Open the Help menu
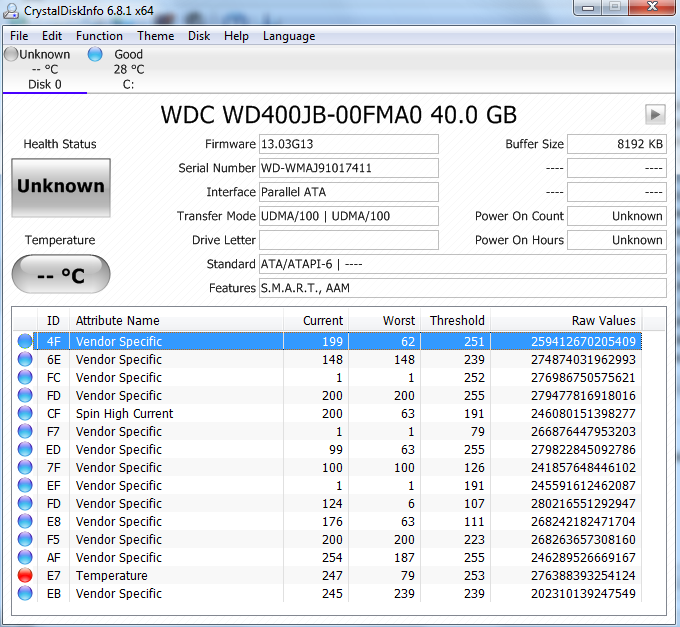Screen dimensions: 680x627 pyautogui.click(x=236, y=36)
